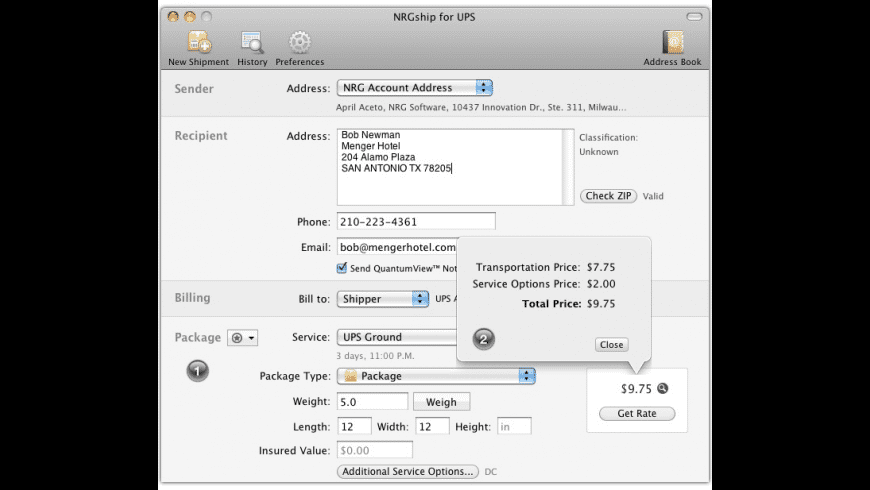The height and width of the screenshot is (490, 870).
Task: Click the Phone number field
Action: (x=416, y=221)
